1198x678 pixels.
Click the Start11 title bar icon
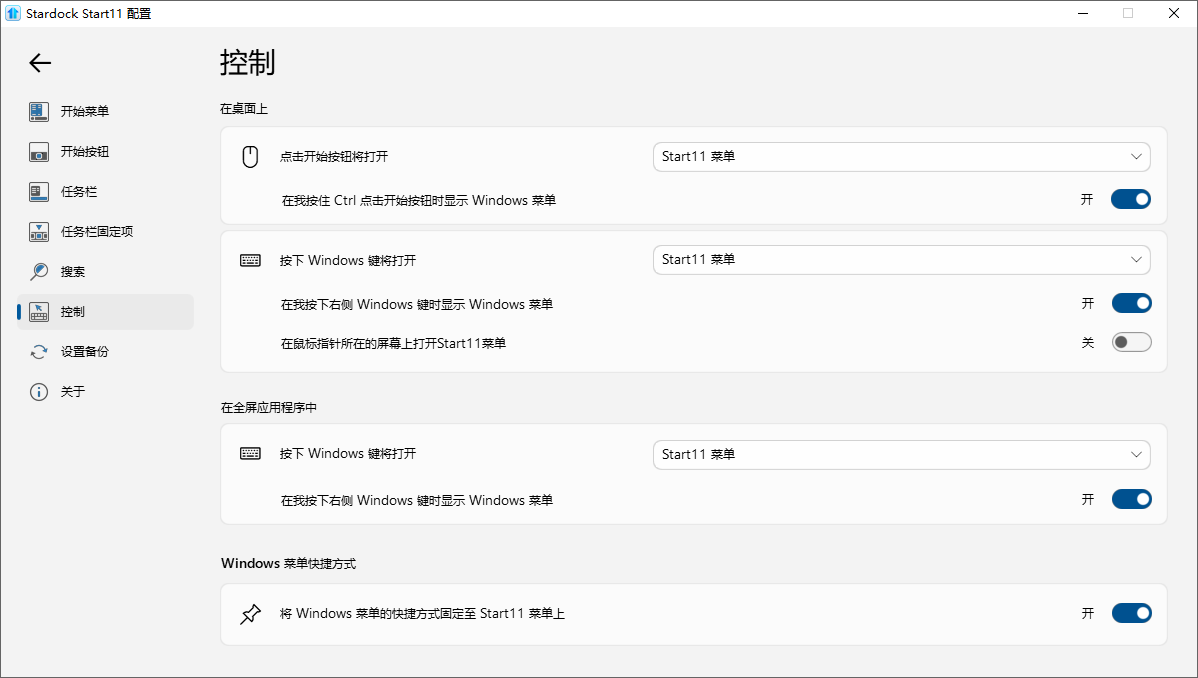(x=13, y=13)
